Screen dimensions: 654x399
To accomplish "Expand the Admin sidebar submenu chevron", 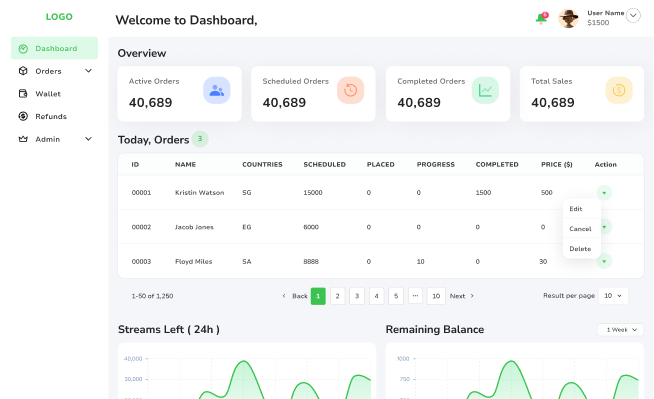I will (x=88, y=139).
